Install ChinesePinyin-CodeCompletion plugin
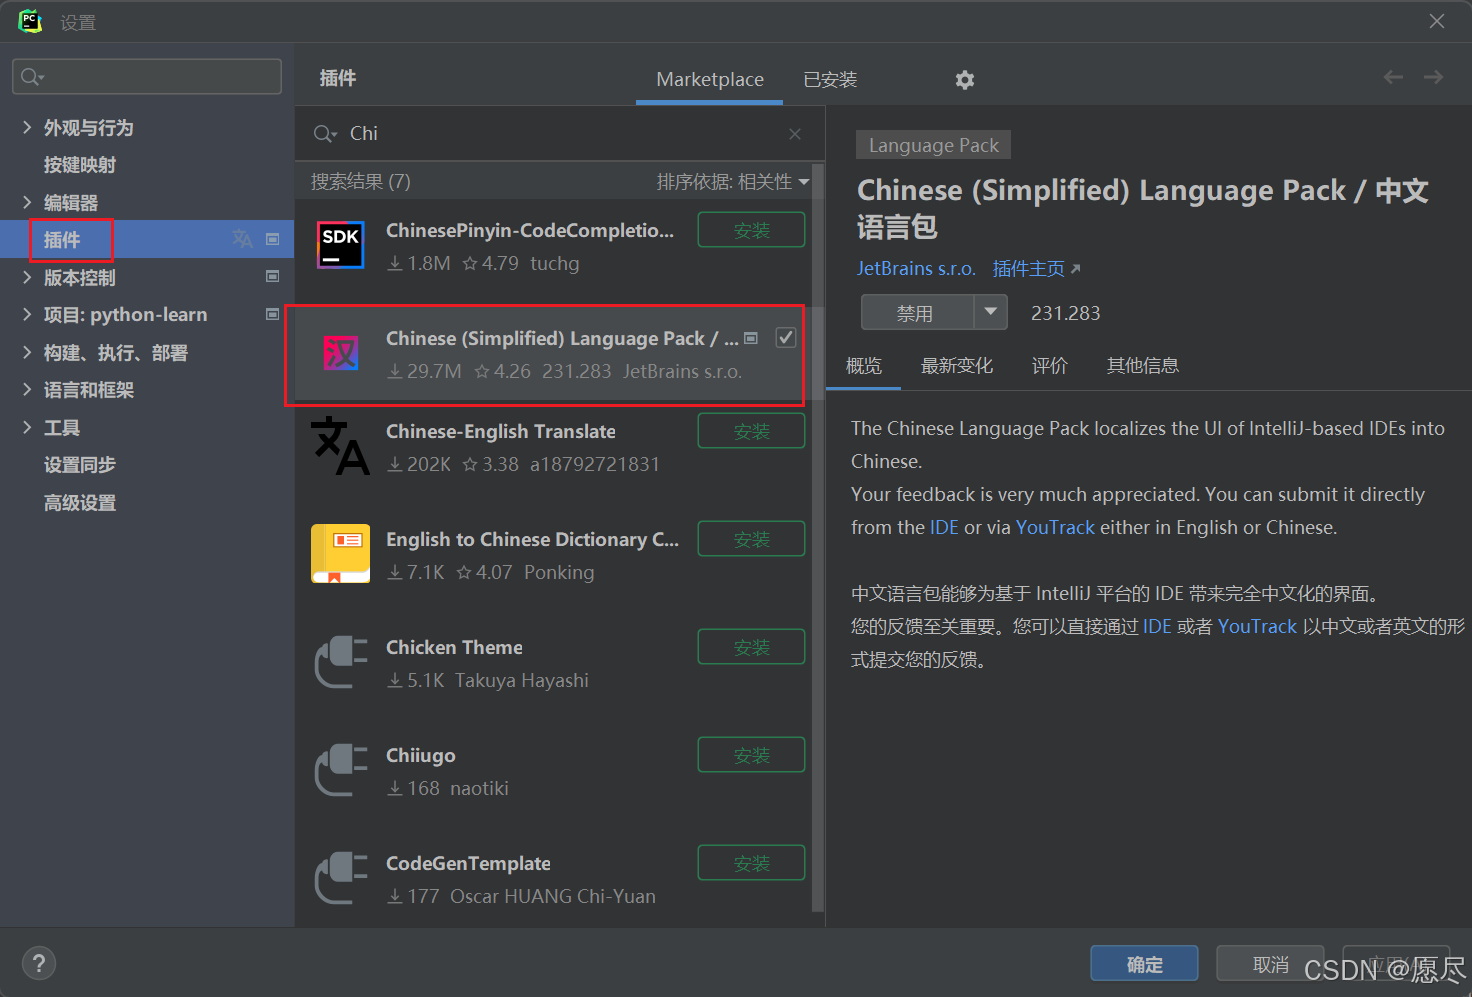Image resolution: width=1472 pixels, height=997 pixels. tap(751, 230)
